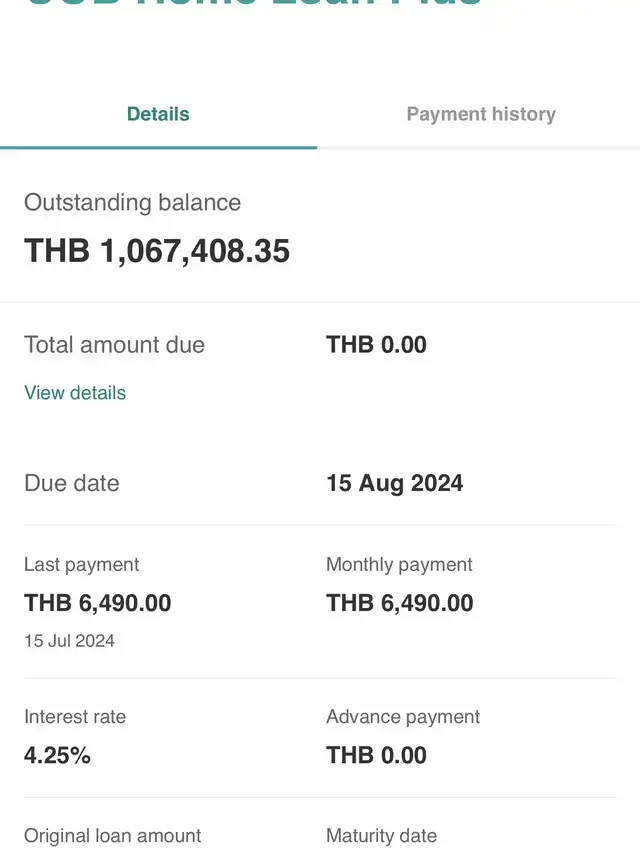The image size is (640, 855).
Task: Click the Last payment label
Action: point(81,565)
